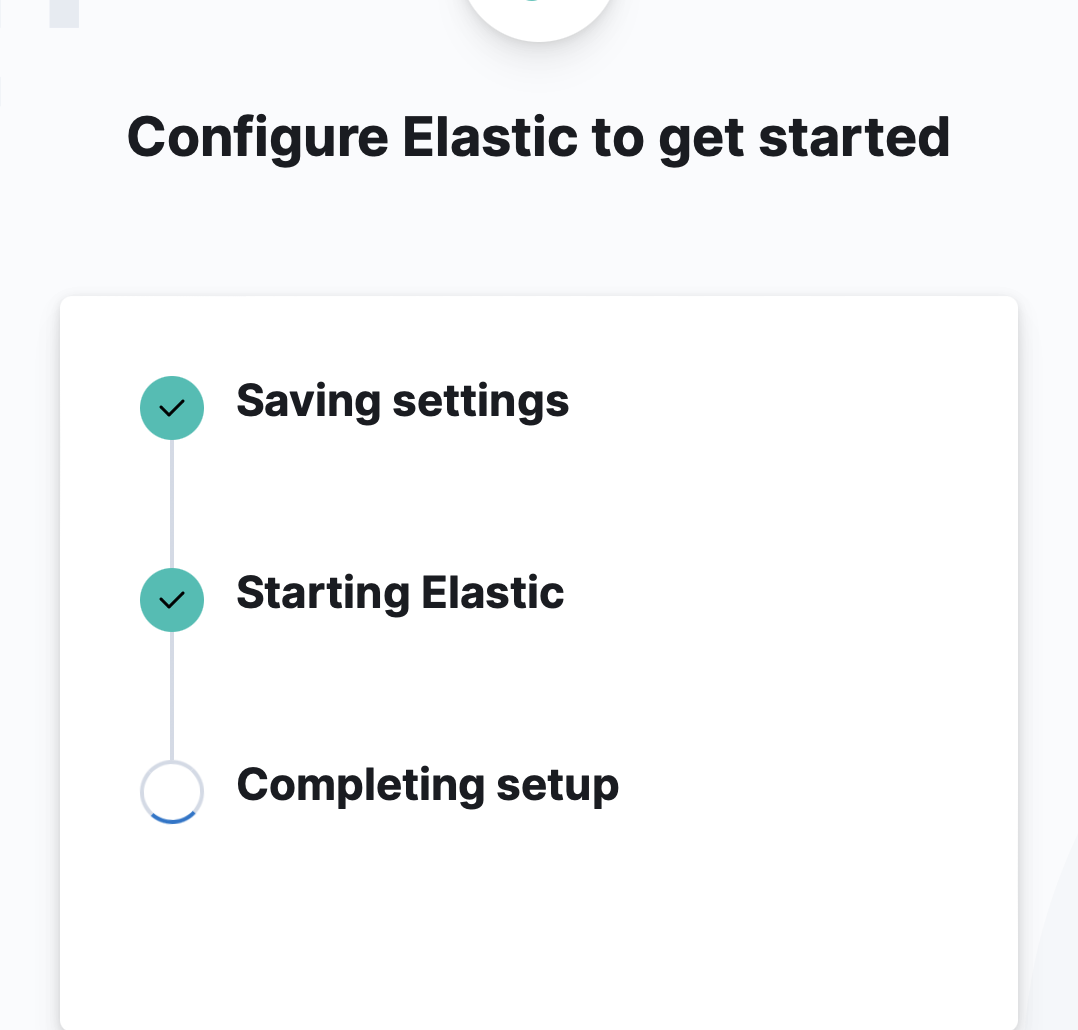Click the word Completing in the last step
The height and width of the screenshot is (1030, 1078).
pos(360,785)
